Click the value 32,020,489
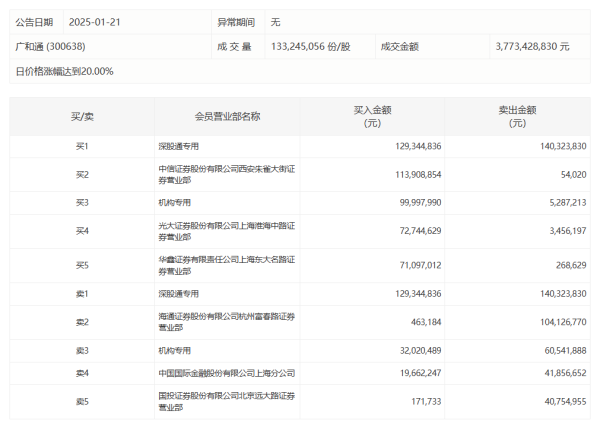 [x=421, y=350]
